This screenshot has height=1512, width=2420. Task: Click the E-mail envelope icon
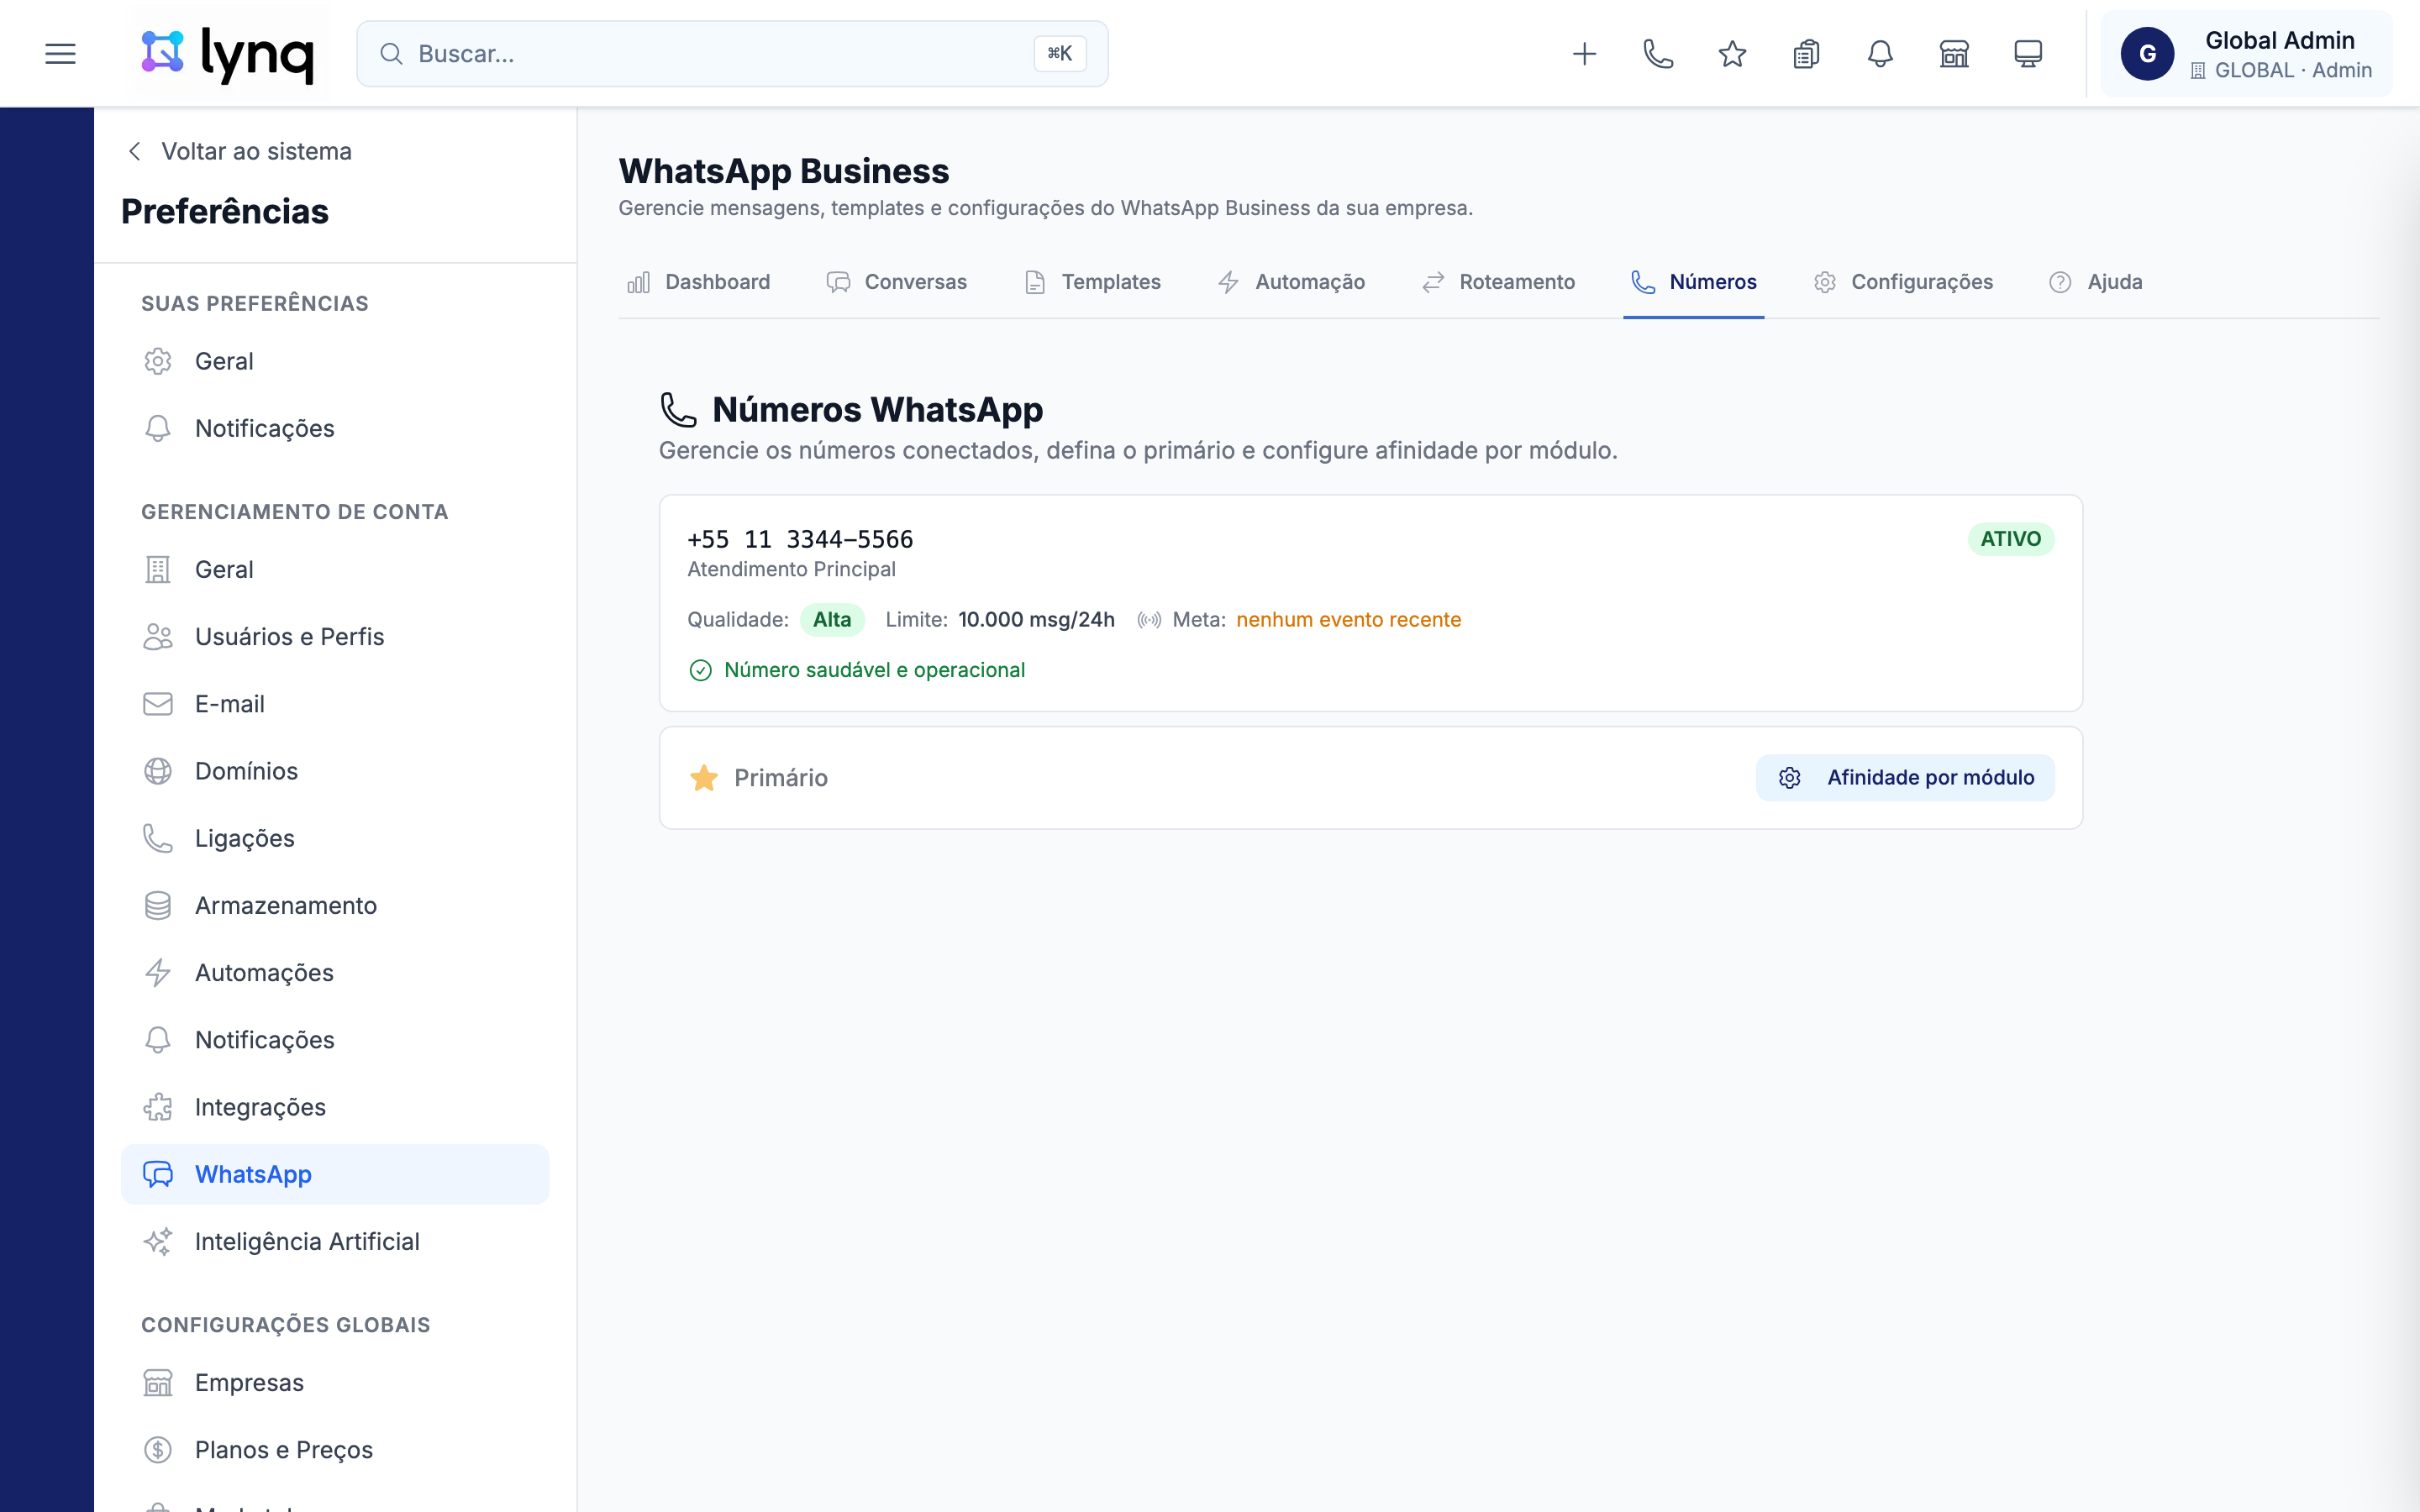point(158,704)
